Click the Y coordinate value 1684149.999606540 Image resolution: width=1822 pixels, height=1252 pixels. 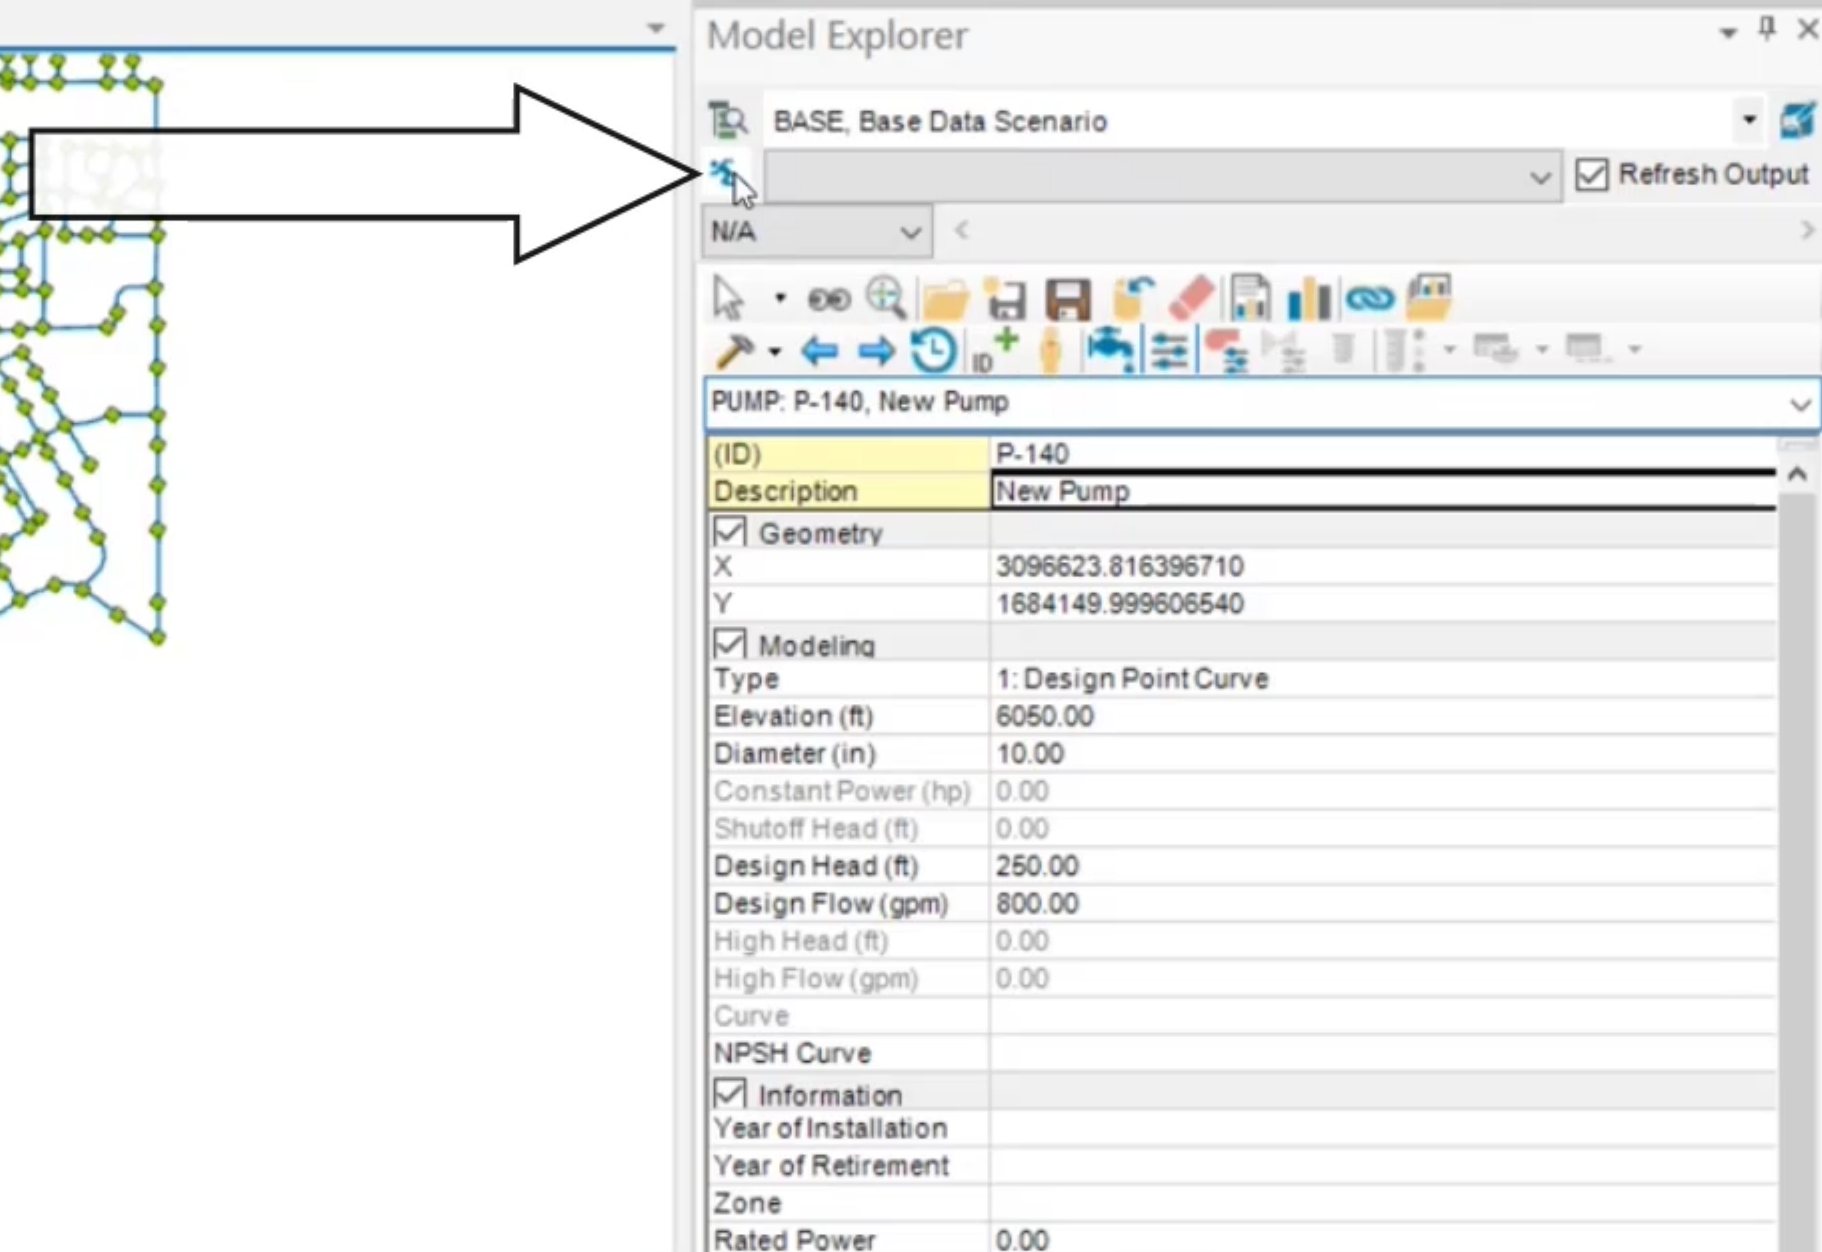pos(1120,604)
